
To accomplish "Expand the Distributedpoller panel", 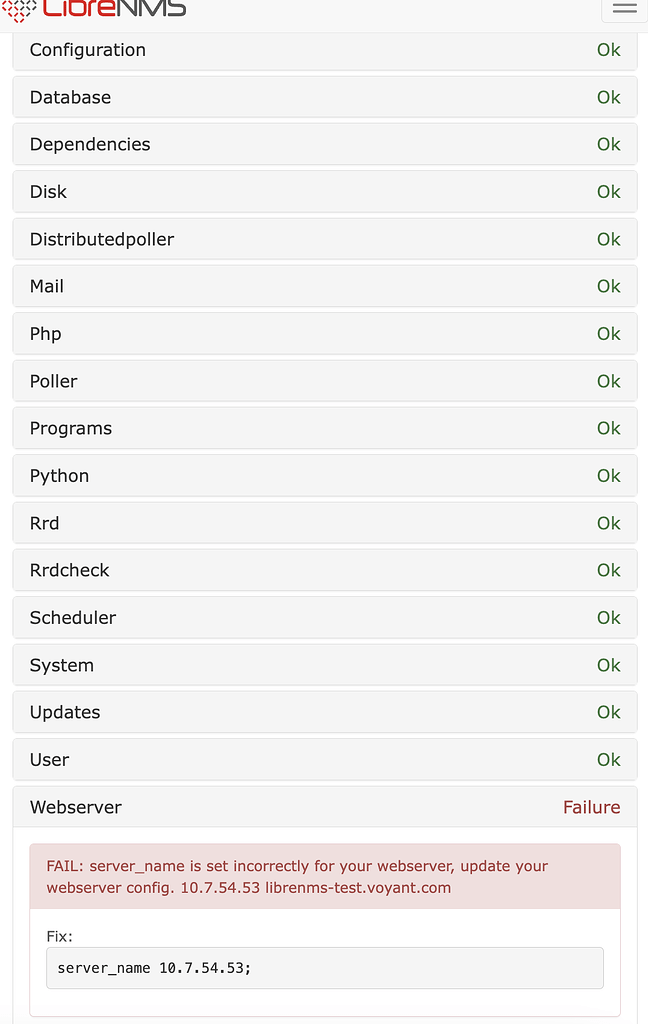I will coord(324,239).
